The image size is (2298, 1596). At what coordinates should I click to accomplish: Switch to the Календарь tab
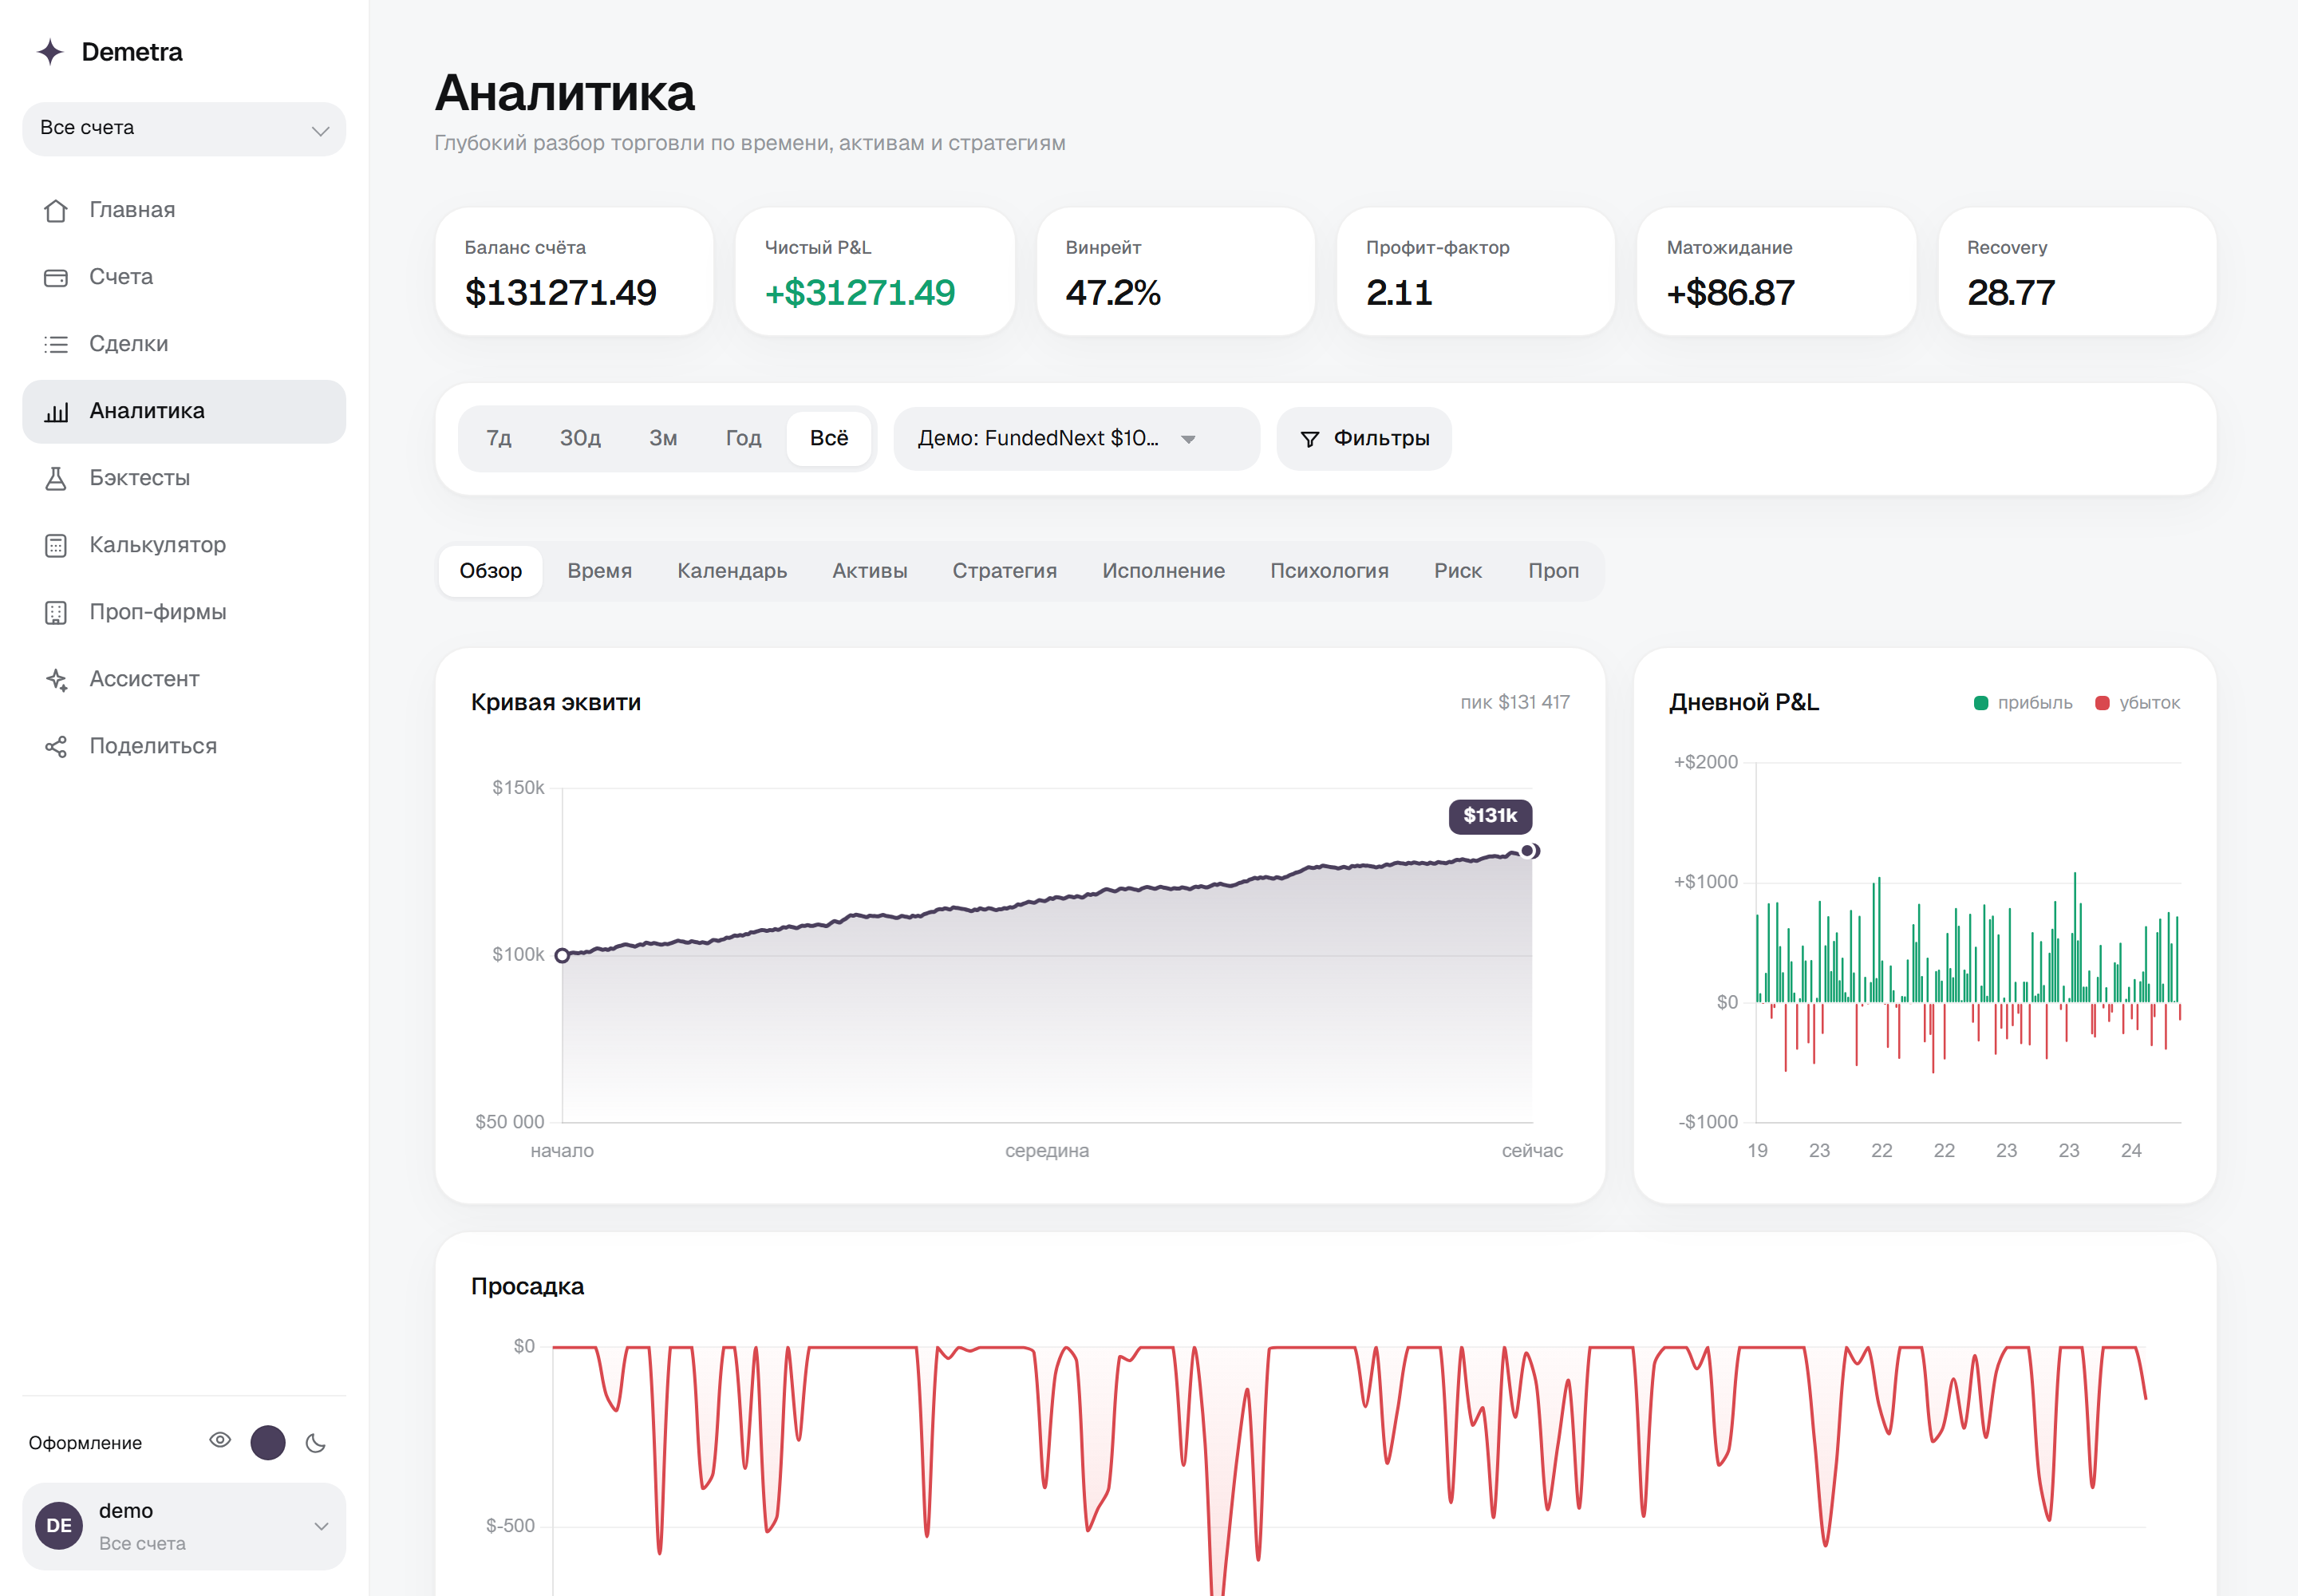coord(732,571)
